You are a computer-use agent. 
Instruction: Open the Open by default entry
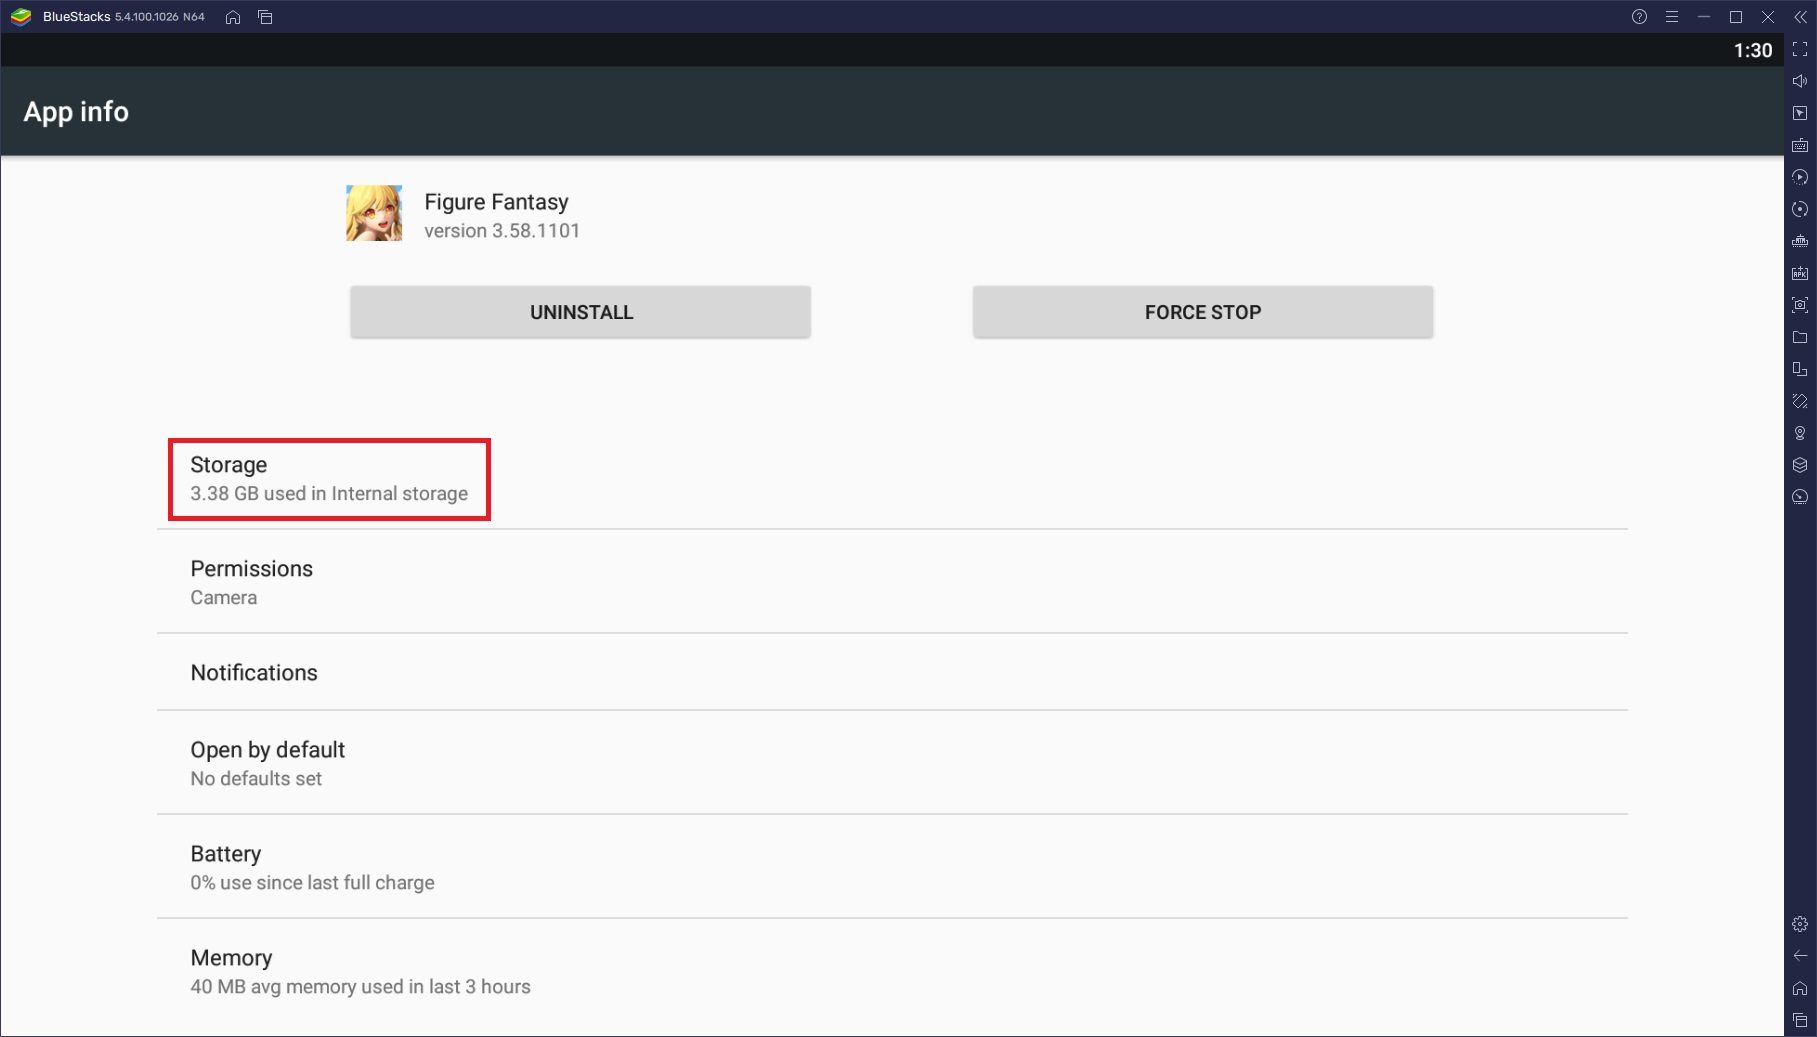pyautogui.click(x=892, y=763)
